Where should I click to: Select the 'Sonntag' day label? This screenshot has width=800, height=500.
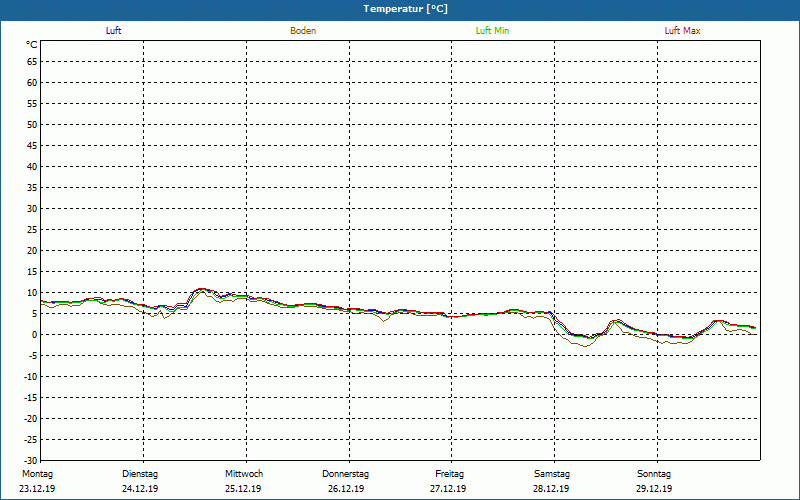(654, 474)
